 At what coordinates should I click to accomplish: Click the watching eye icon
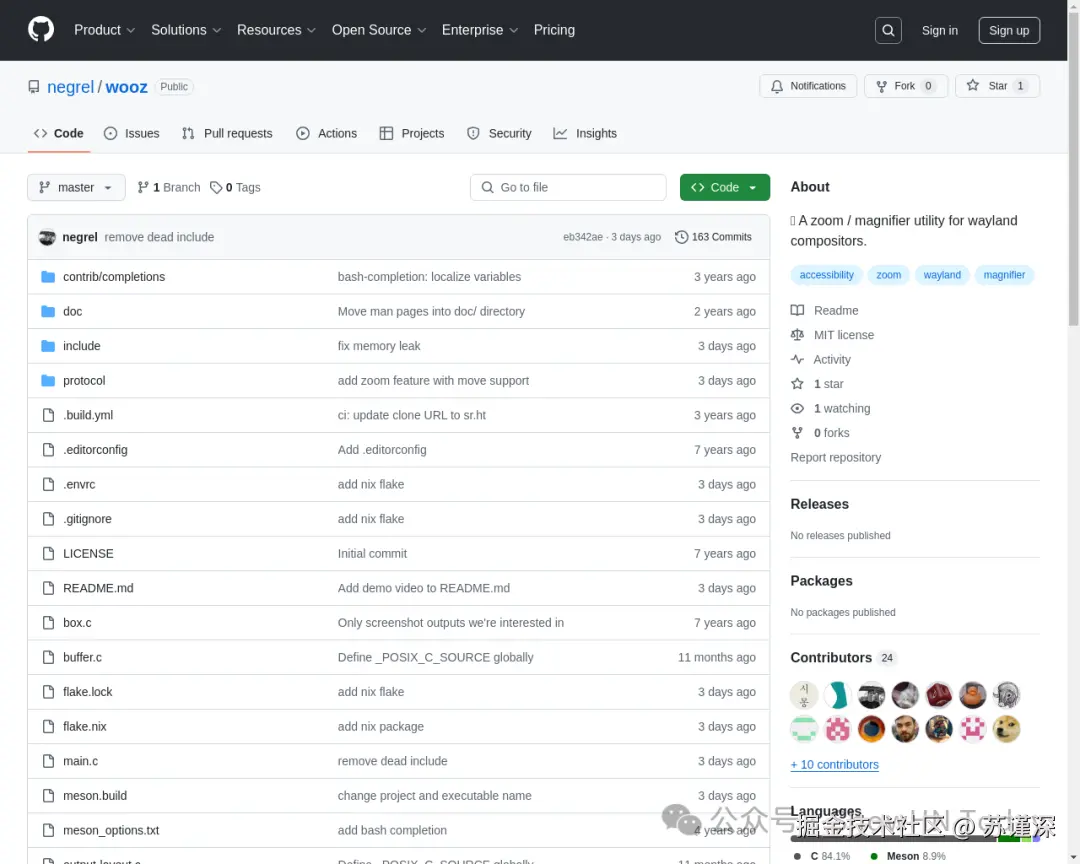[797, 409]
